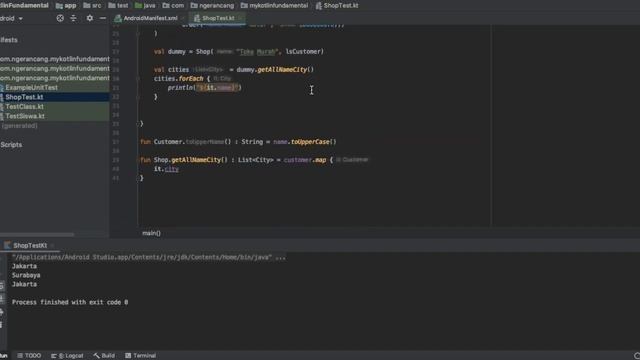Click the Terminal icon in bottom bar
Screen dimensions: 640x360
coord(128,356)
